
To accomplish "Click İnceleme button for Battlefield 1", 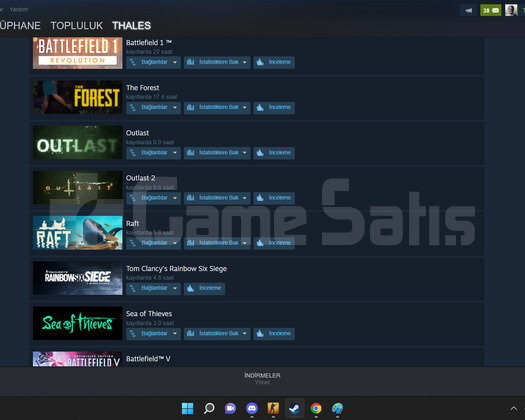I will coord(274,62).
